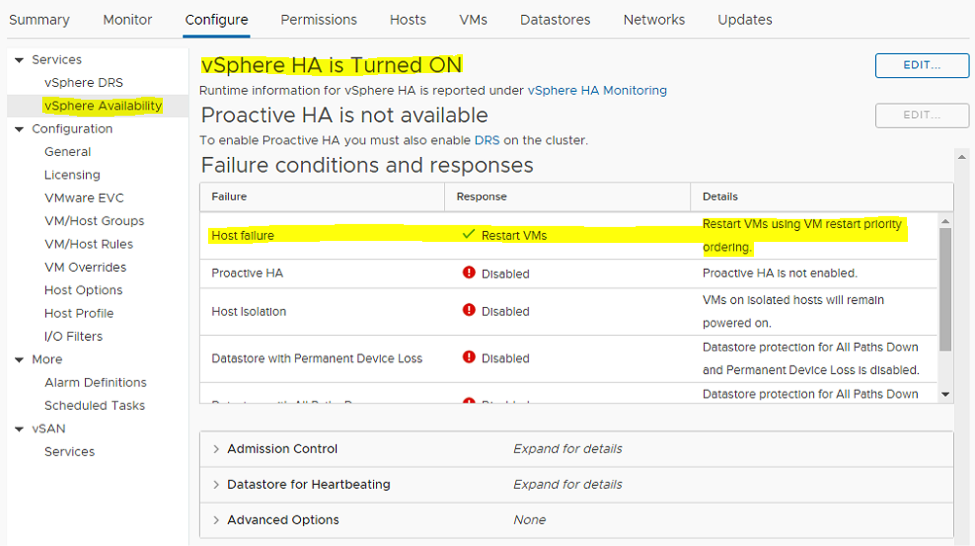Expand Datastore for Heartbeating section
975x546 pixels.
pyautogui.click(x=216, y=485)
